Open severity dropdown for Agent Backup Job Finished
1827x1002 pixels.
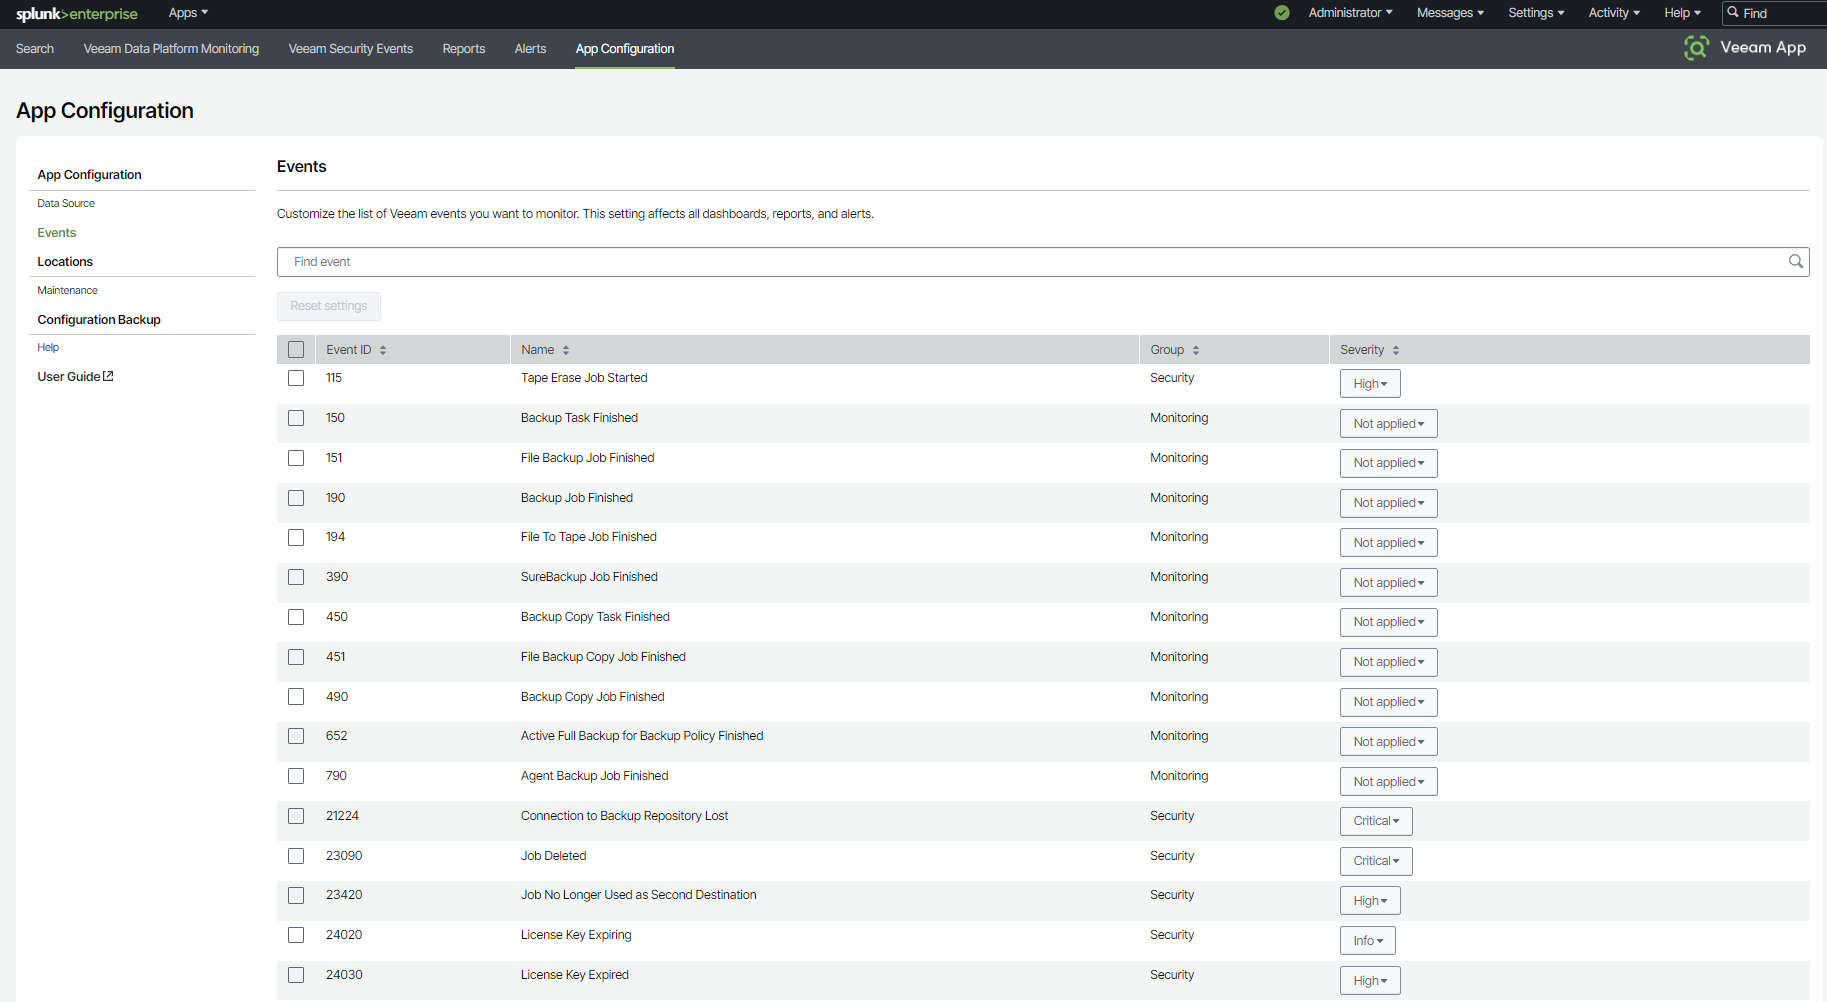pyautogui.click(x=1388, y=782)
